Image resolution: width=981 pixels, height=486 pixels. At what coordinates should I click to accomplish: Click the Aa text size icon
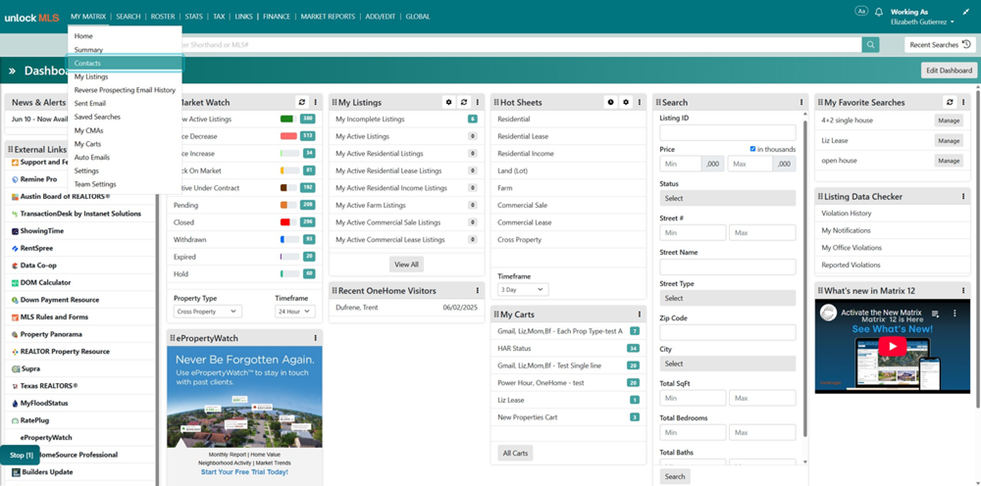(862, 11)
